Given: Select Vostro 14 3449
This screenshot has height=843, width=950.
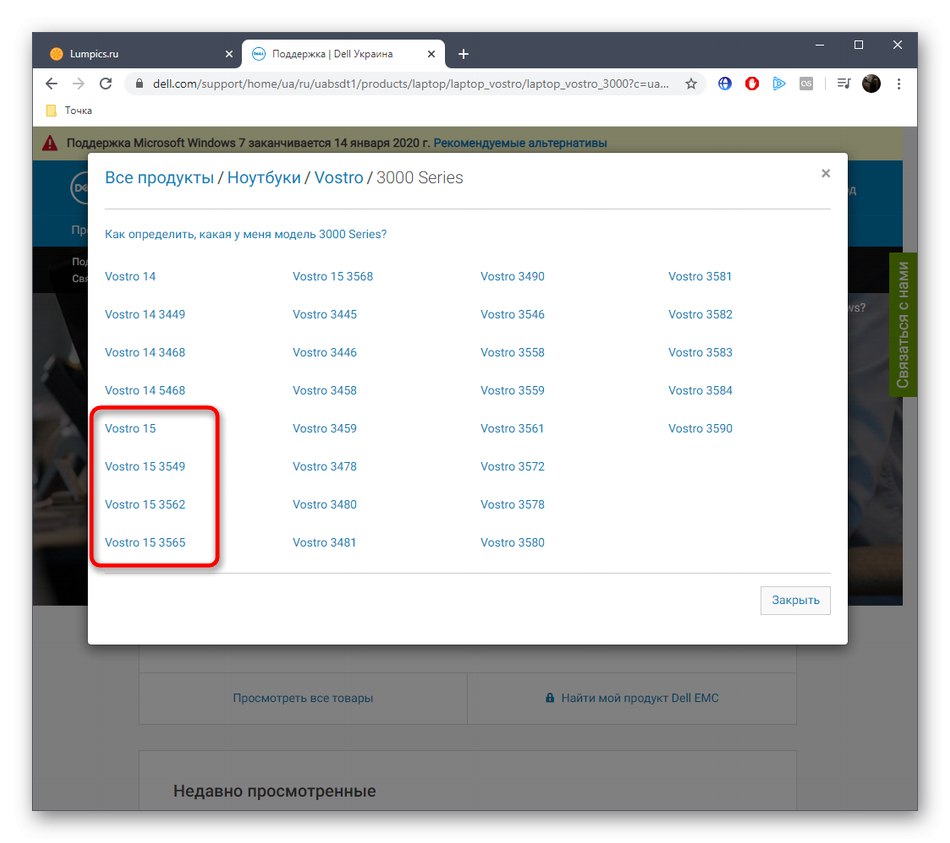Looking at the screenshot, I should [x=145, y=315].
